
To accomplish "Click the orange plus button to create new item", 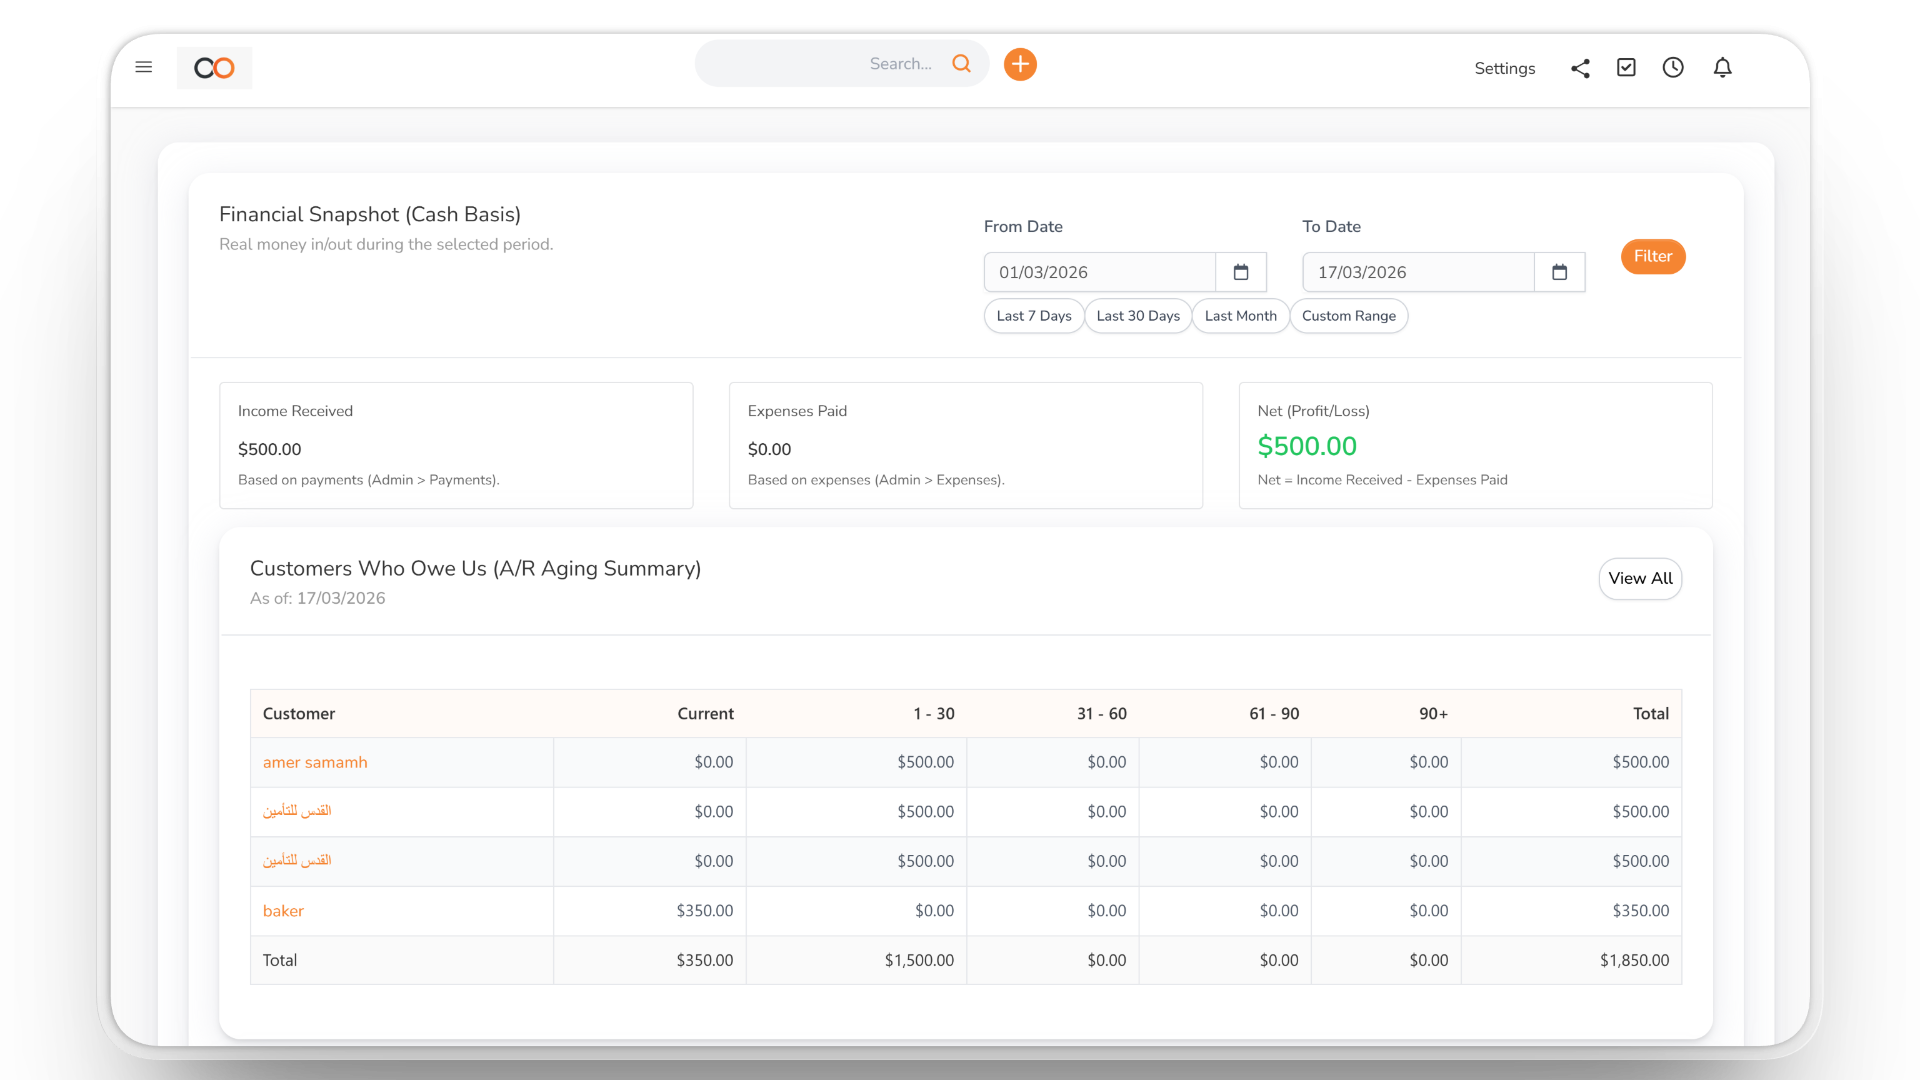I will 1020,64.
